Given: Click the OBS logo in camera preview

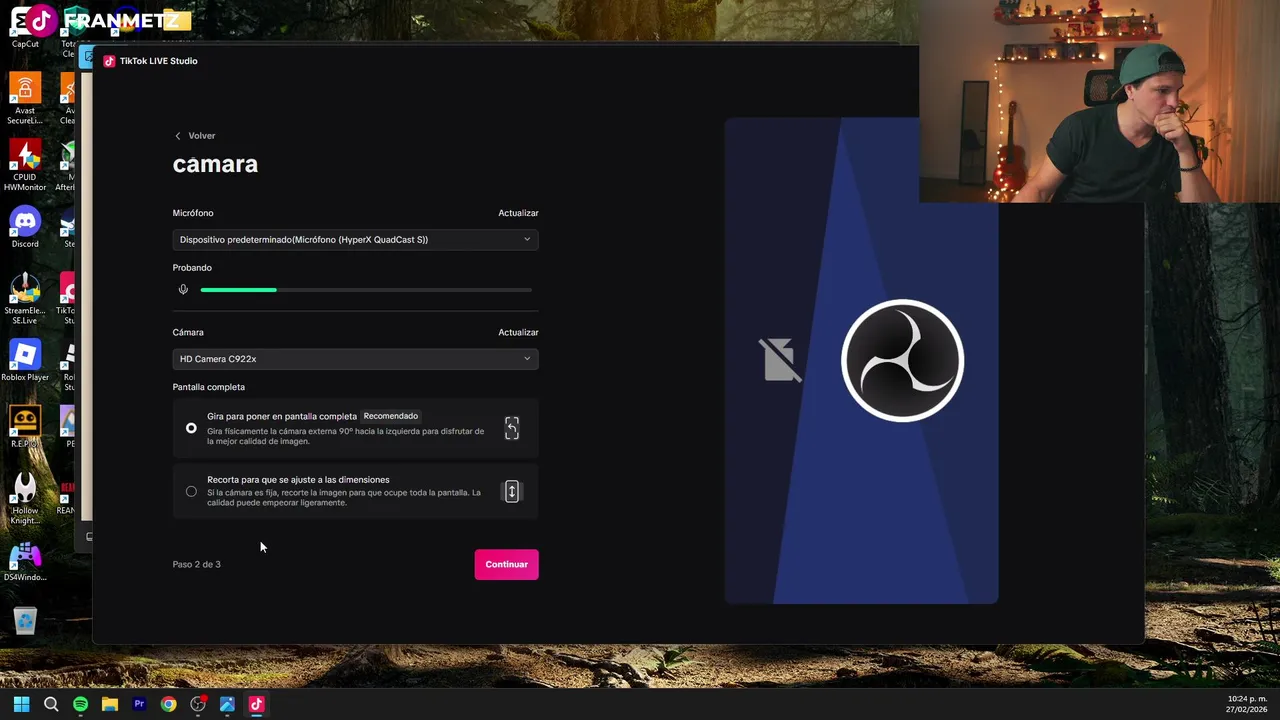Looking at the screenshot, I should click(x=902, y=360).
